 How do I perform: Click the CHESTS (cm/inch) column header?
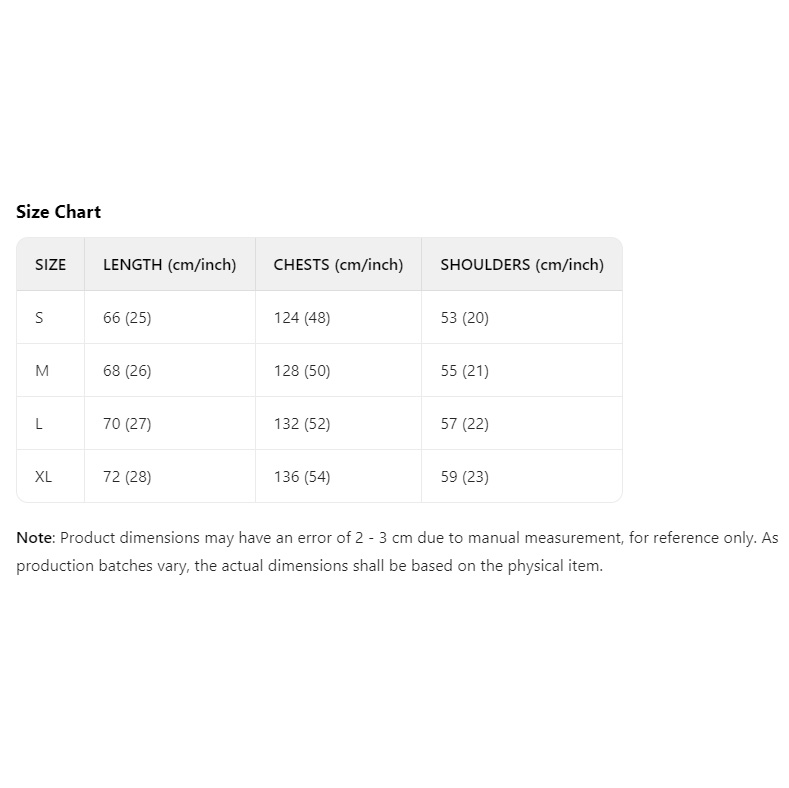[338, 265]
